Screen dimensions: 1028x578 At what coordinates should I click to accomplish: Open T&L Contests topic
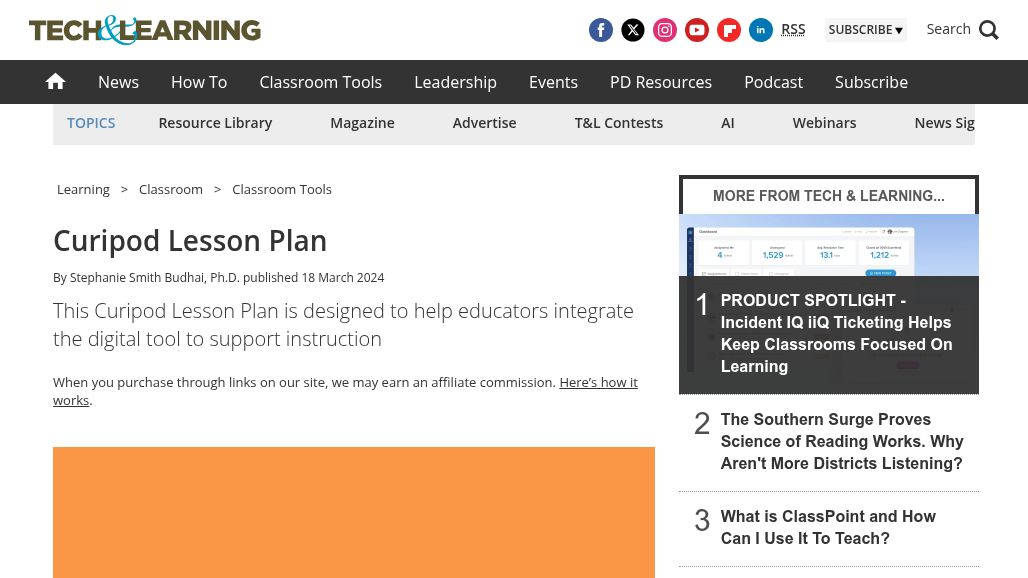(x=619, y=123)
